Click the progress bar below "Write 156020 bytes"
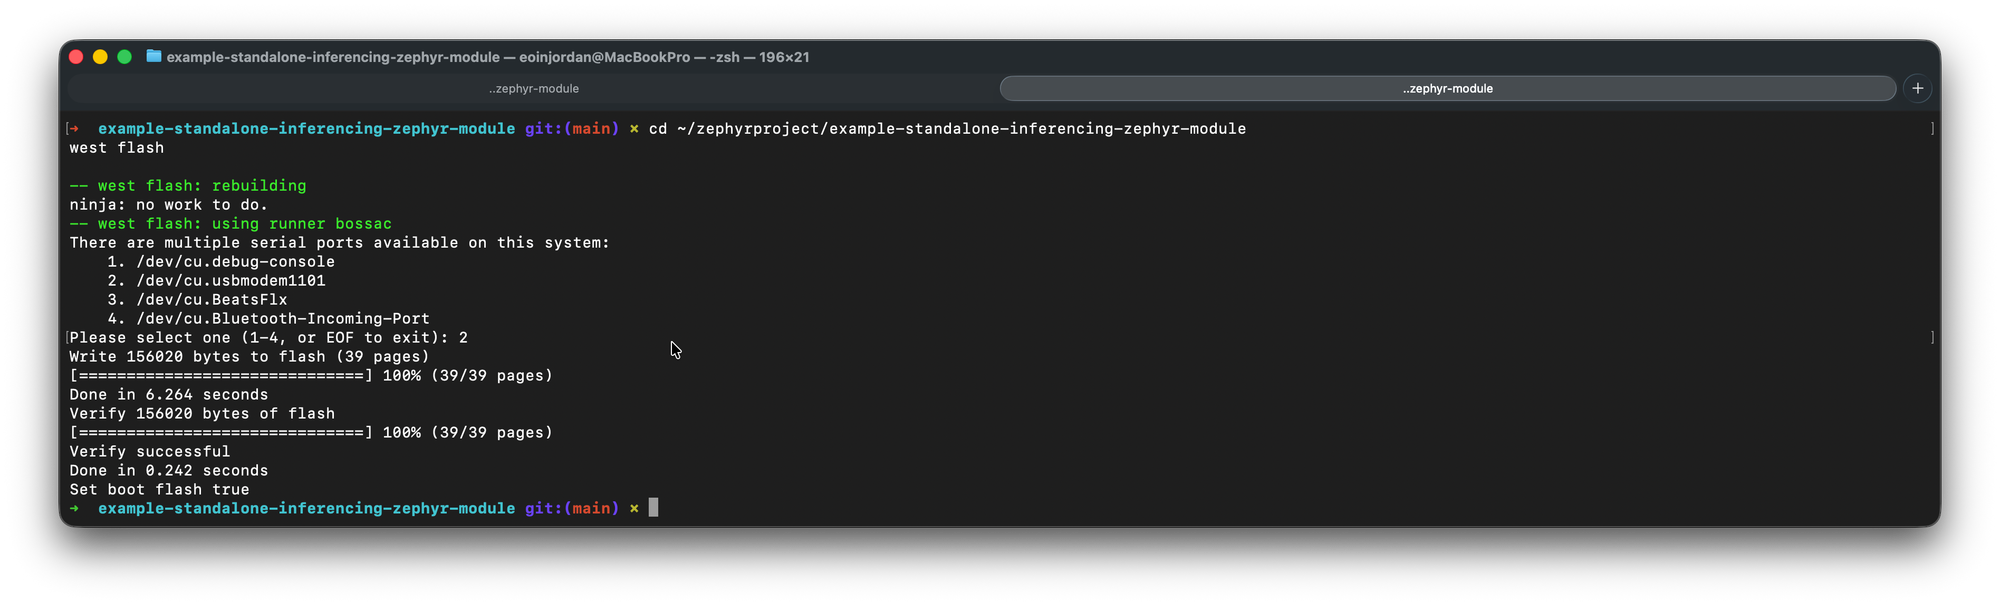The image size is (2000, 605). point(221,376)
